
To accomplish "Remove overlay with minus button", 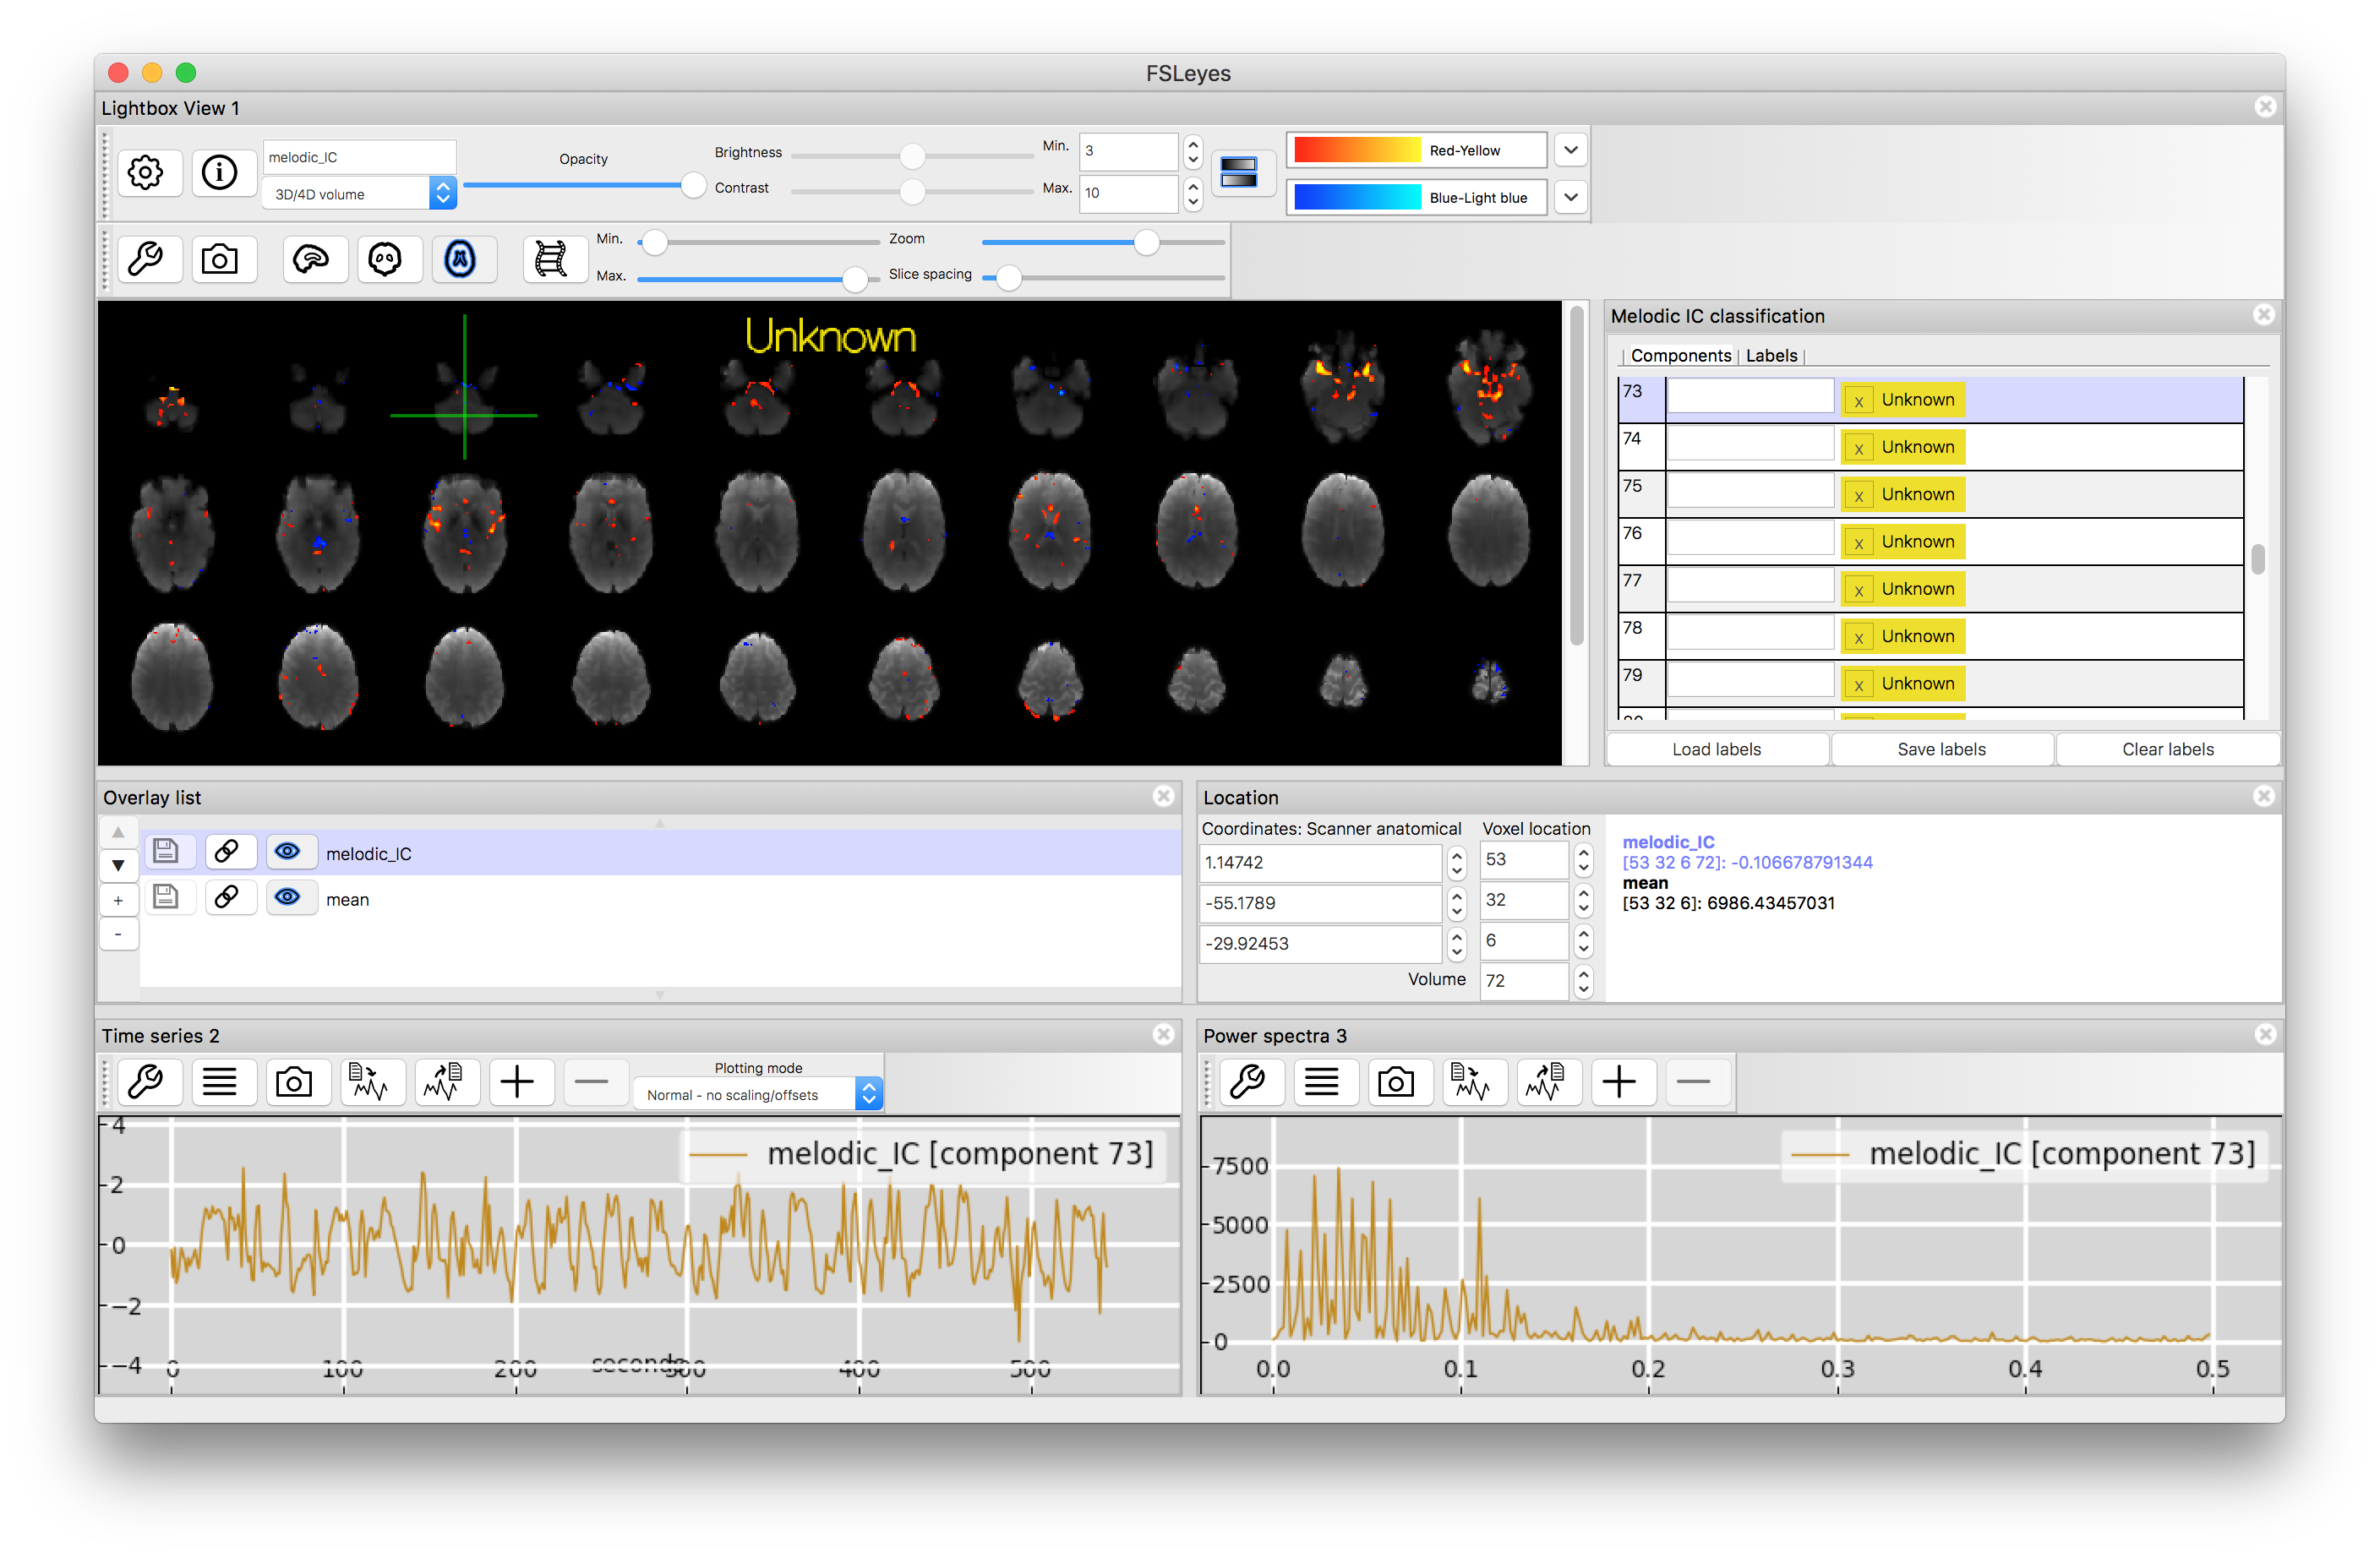I will [x=118, y=934].
